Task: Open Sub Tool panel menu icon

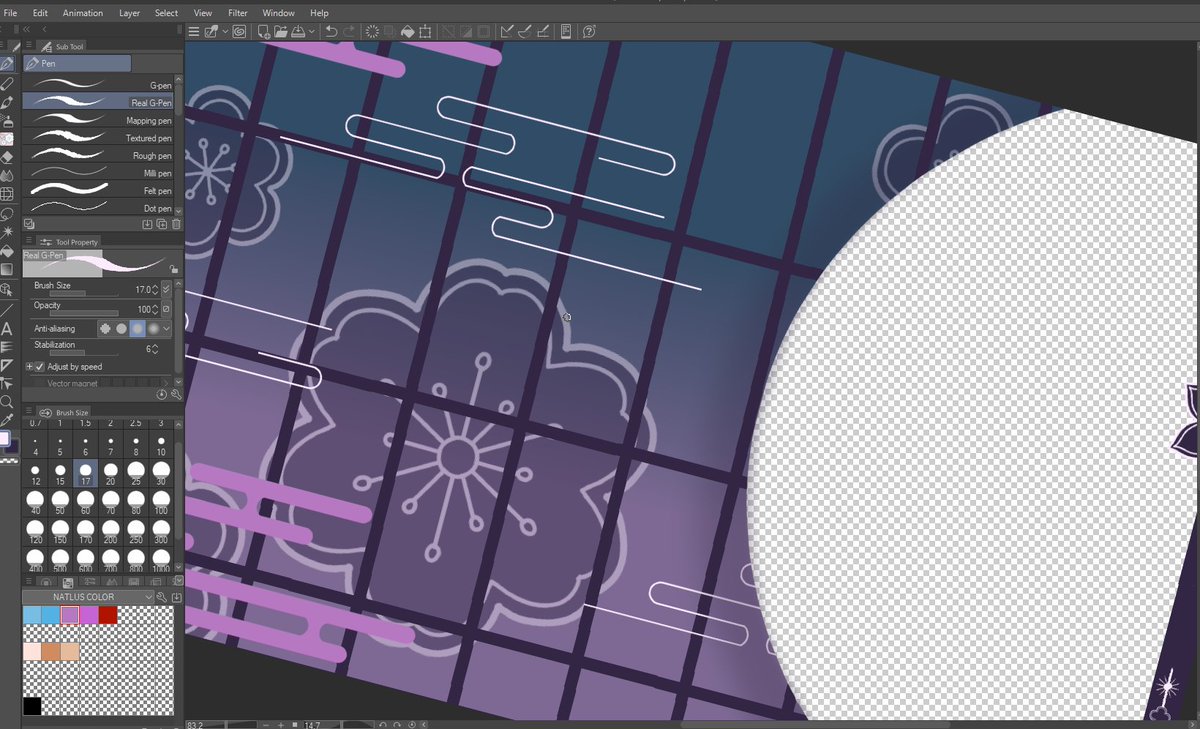Action: [29, 46]
